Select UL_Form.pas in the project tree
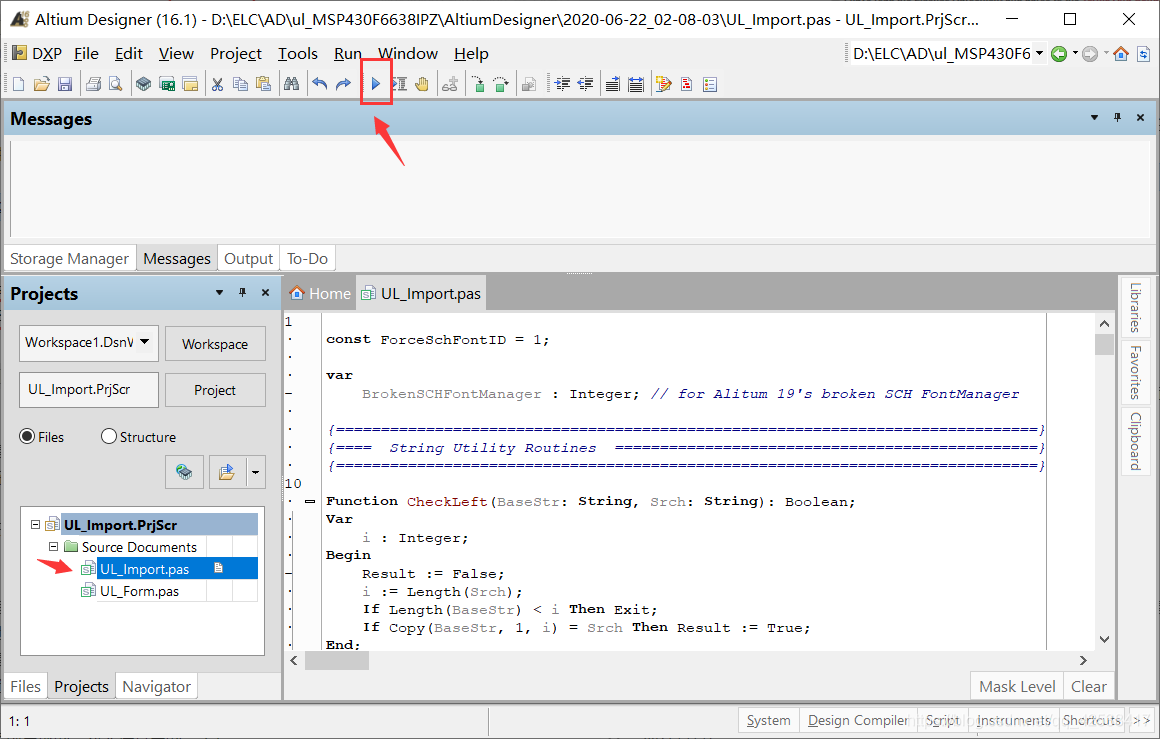 tap(139, 591)
